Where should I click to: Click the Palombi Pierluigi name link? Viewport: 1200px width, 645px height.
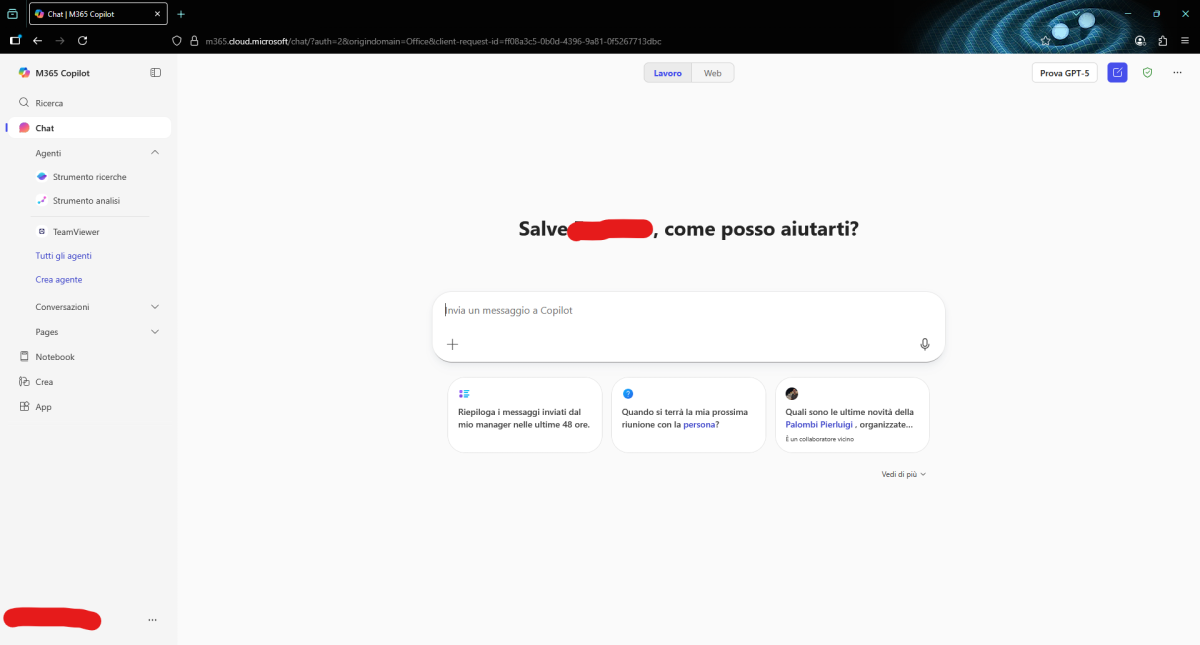pos(820,424)
